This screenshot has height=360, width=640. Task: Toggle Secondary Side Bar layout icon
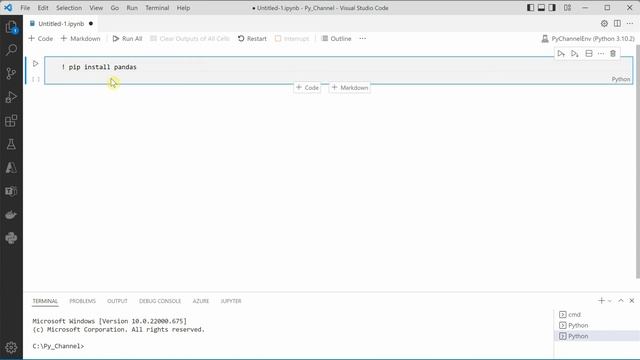point(552,8)
